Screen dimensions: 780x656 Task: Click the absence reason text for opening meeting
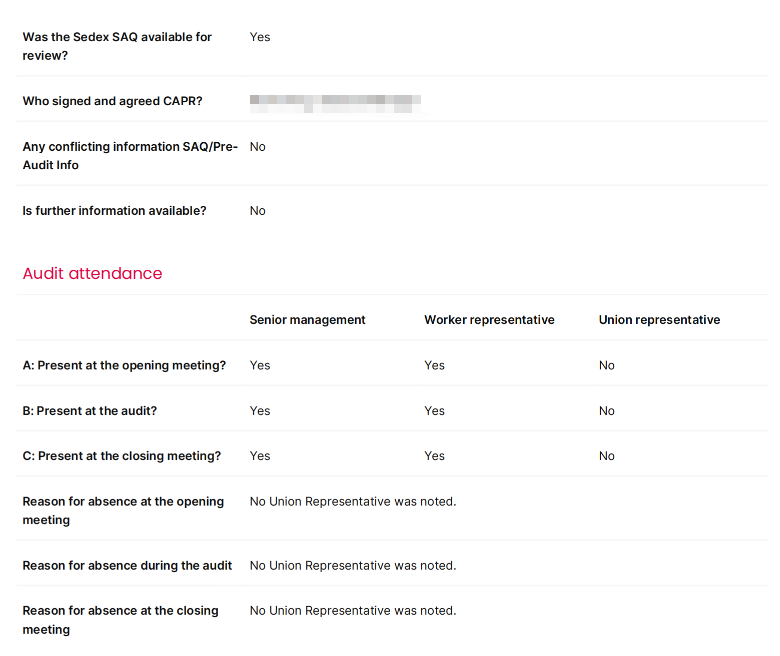[x=353, y=502]
